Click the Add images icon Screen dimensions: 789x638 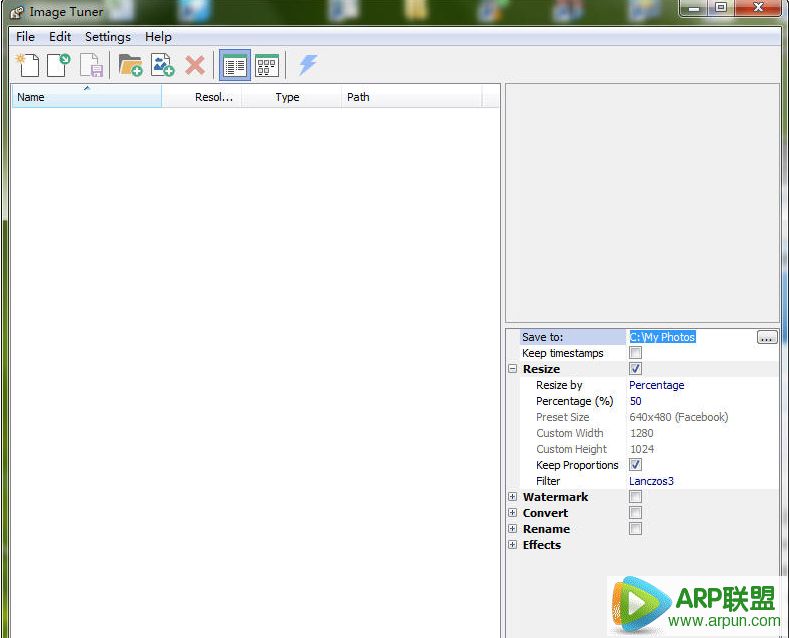click(163, 65)
